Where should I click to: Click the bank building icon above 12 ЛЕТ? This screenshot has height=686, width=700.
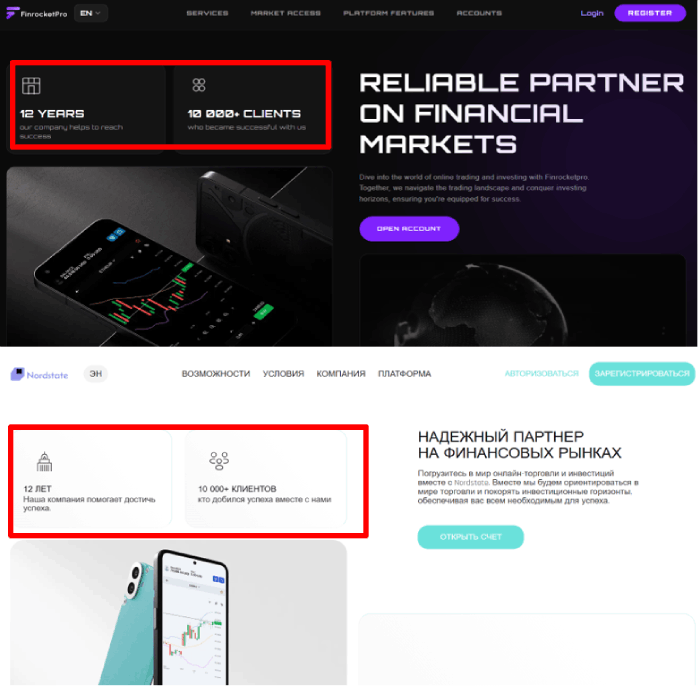coord(44,461)
